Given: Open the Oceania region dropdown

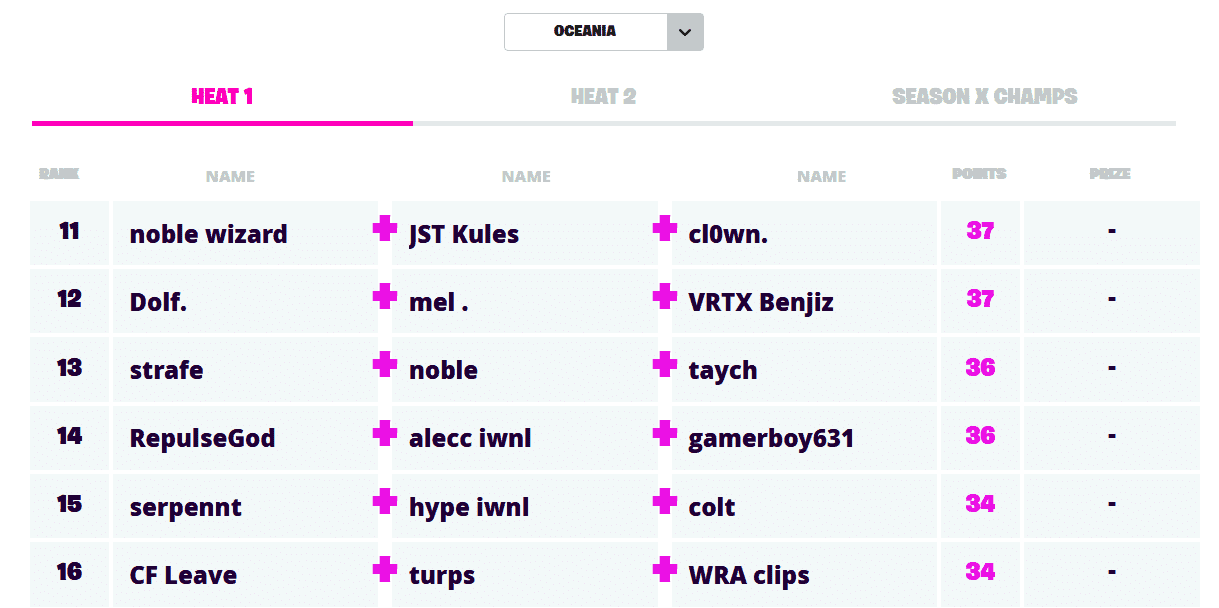Looking at the screenshot, I should coord(586,32).
